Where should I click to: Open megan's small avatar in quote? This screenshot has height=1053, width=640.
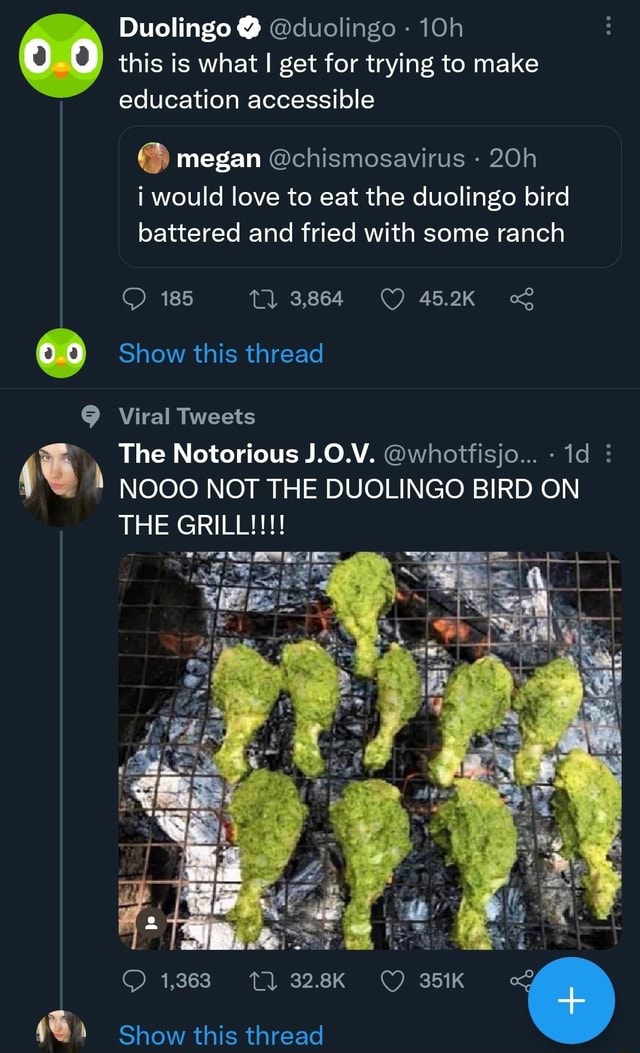[154, 158]
